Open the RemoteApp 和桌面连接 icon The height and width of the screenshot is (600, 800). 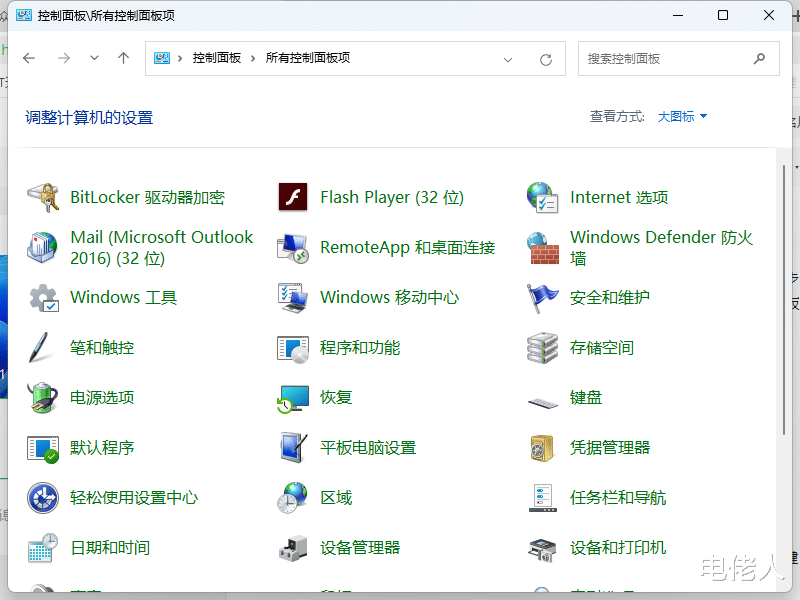click(x=293, y=248)
